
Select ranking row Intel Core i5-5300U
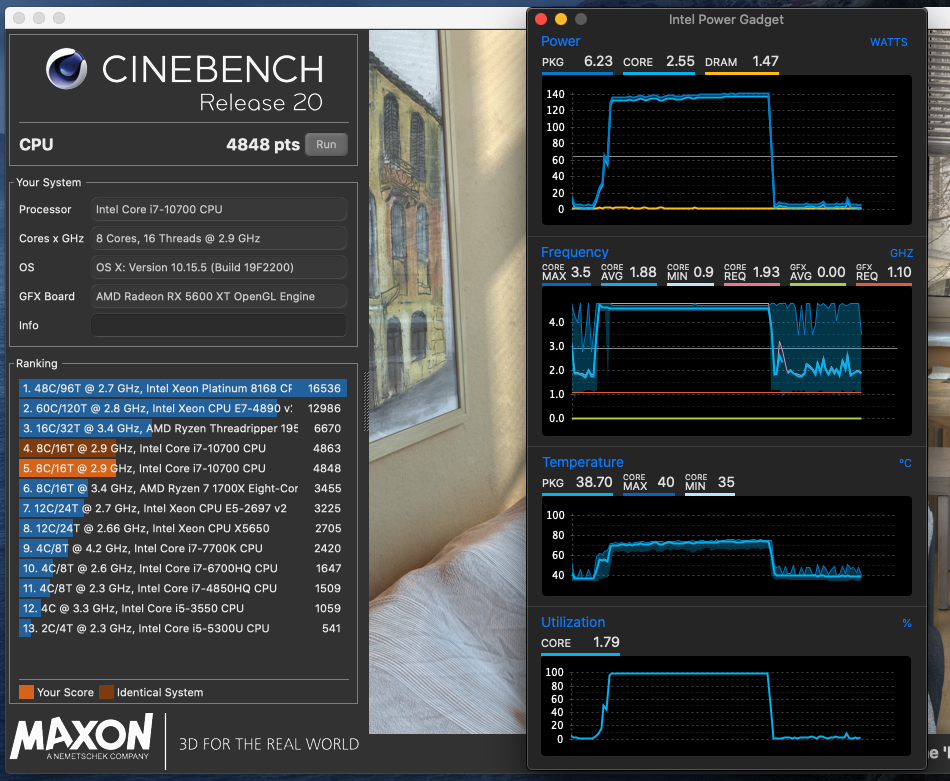click(x=182, y=628)
